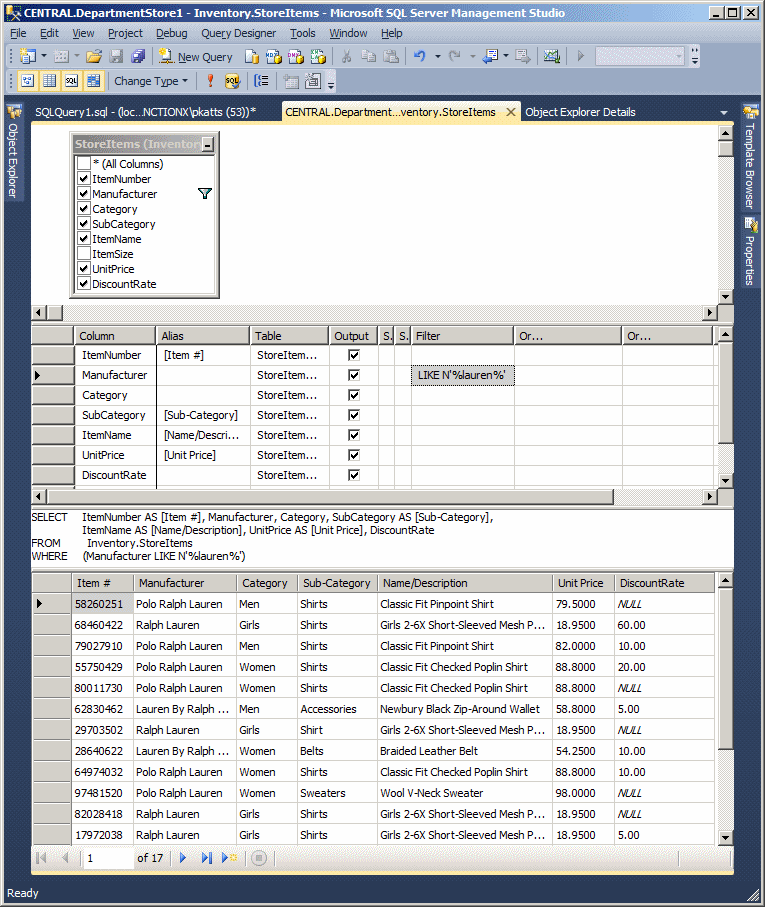The image size is (765, 907).
Task: Click the criteria pane horizontal scrollbar thumb
Action: pyautogui.click(x=330, y=497)
